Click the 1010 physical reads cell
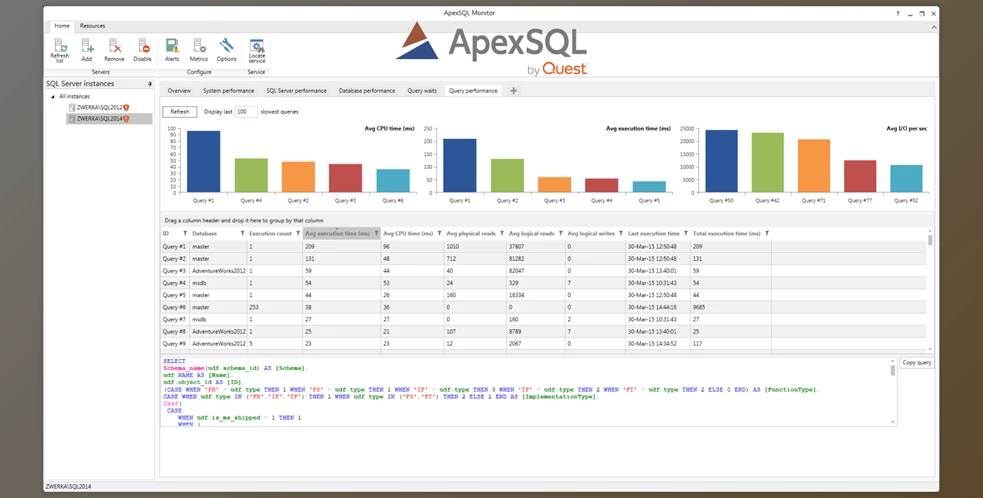The image size is (983, 498). [x=475, y=246]
